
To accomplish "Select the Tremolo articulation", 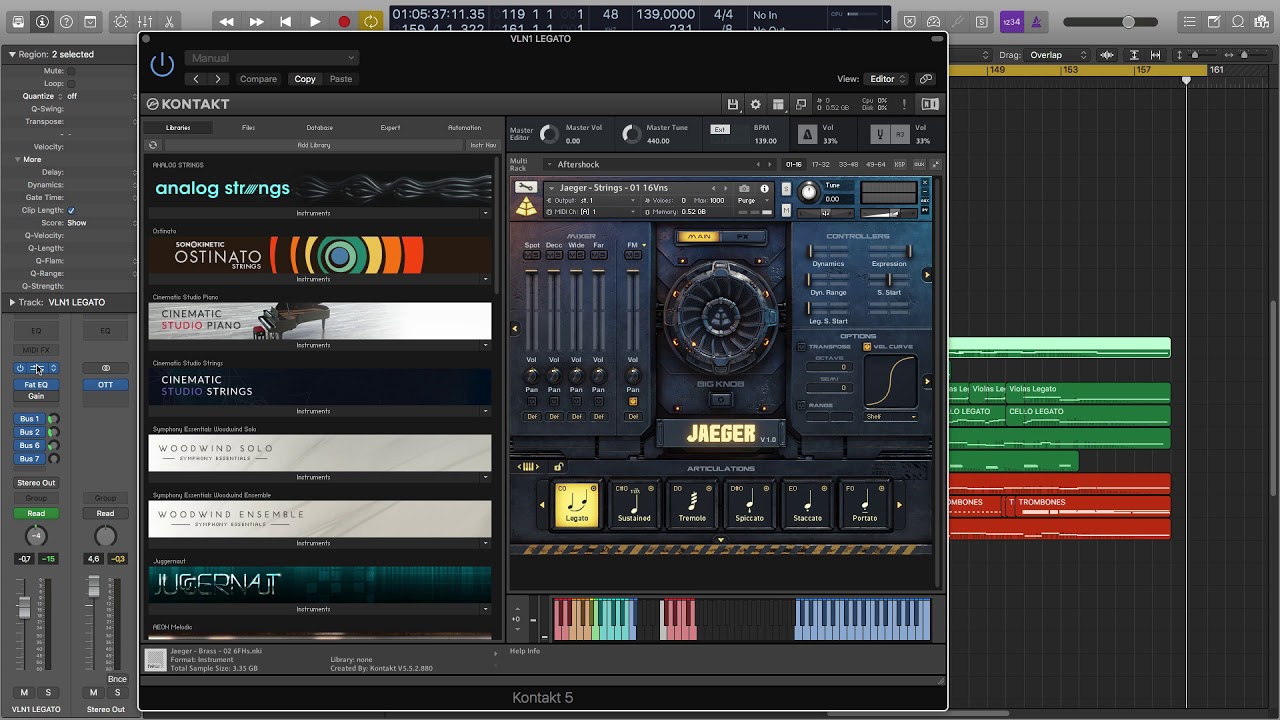I will [692, 504].
